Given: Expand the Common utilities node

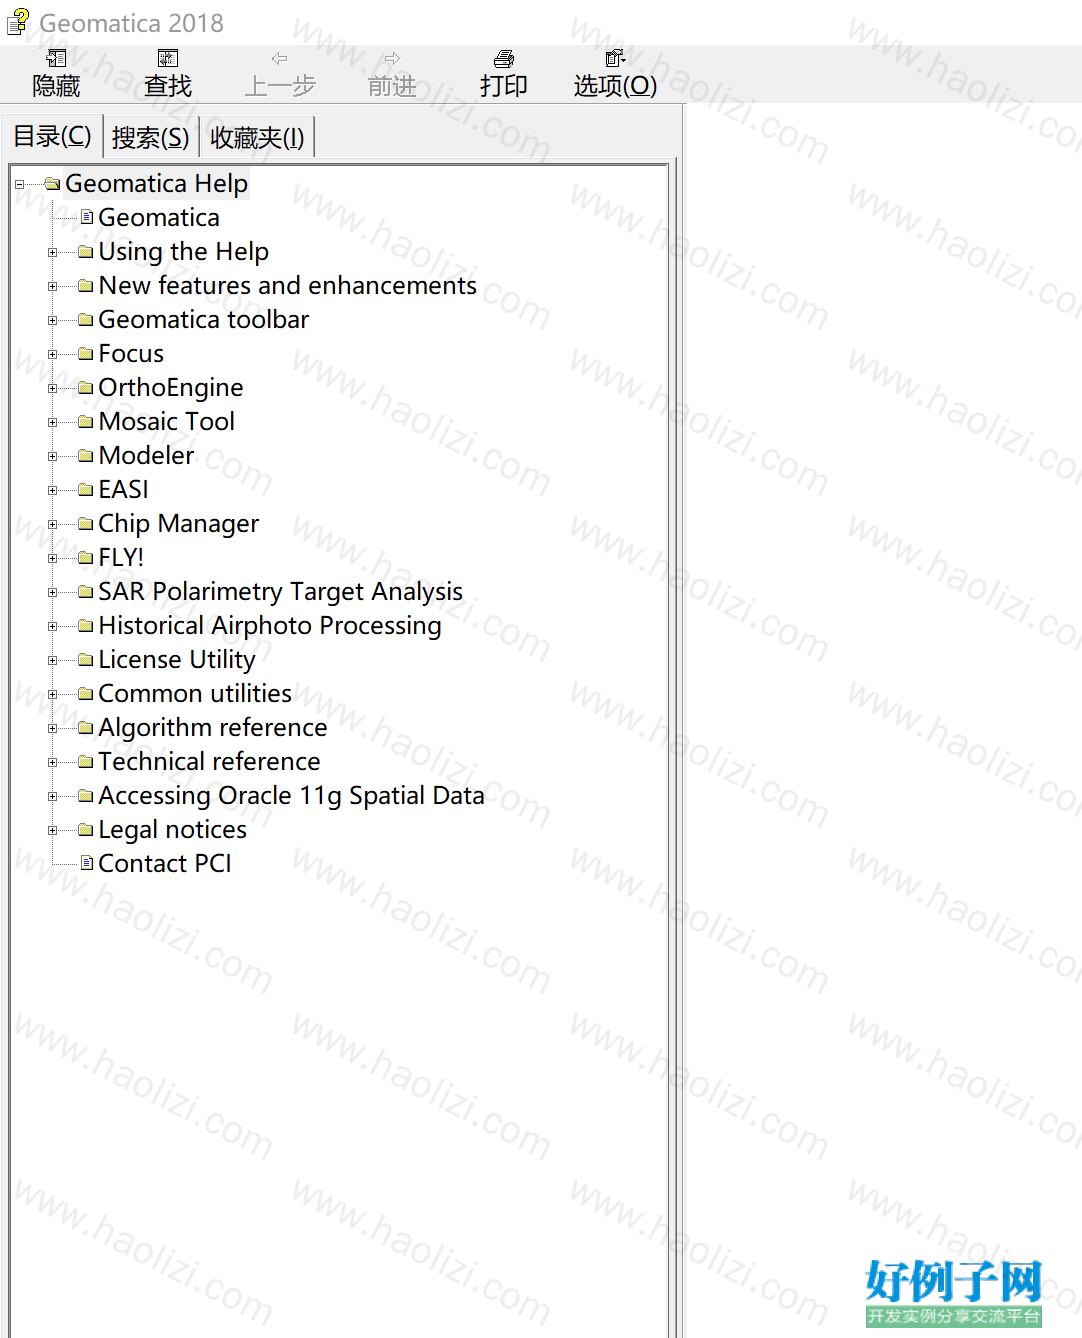Looking at the screenshot, I should coord(52,694).
